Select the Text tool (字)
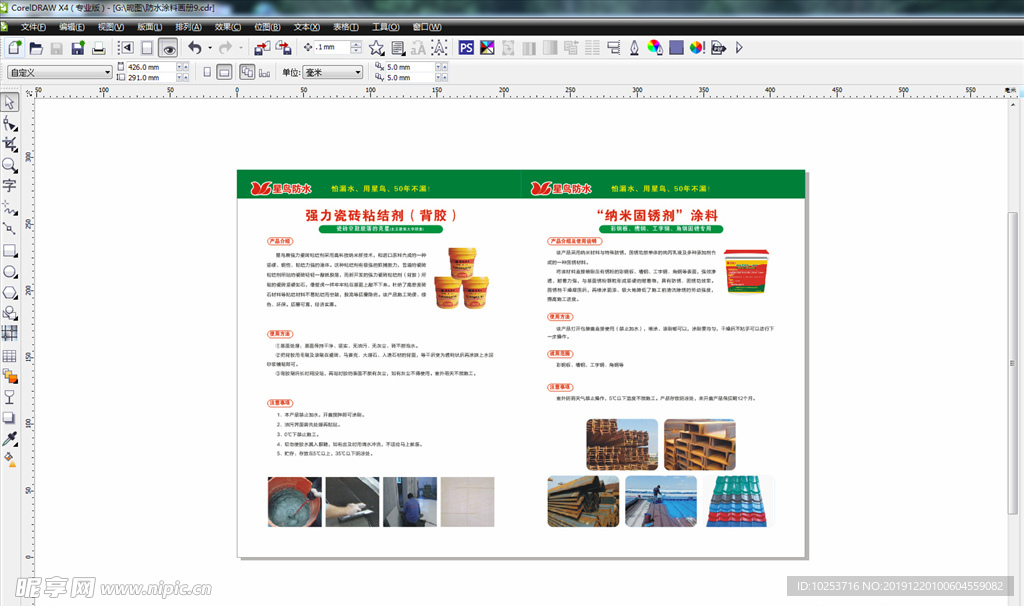 tap(11, 186)
